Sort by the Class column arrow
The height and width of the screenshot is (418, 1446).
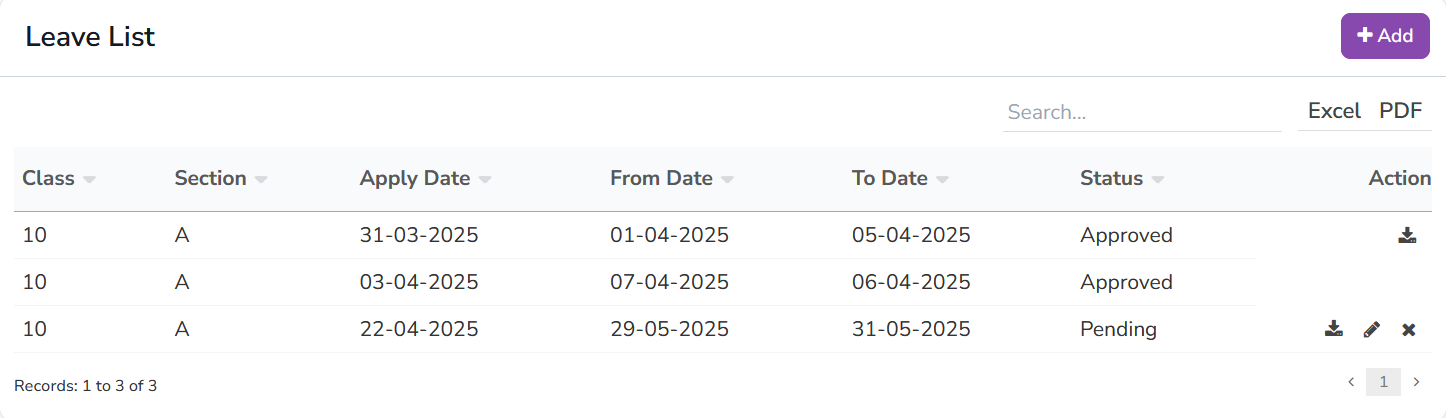[90, 180]
